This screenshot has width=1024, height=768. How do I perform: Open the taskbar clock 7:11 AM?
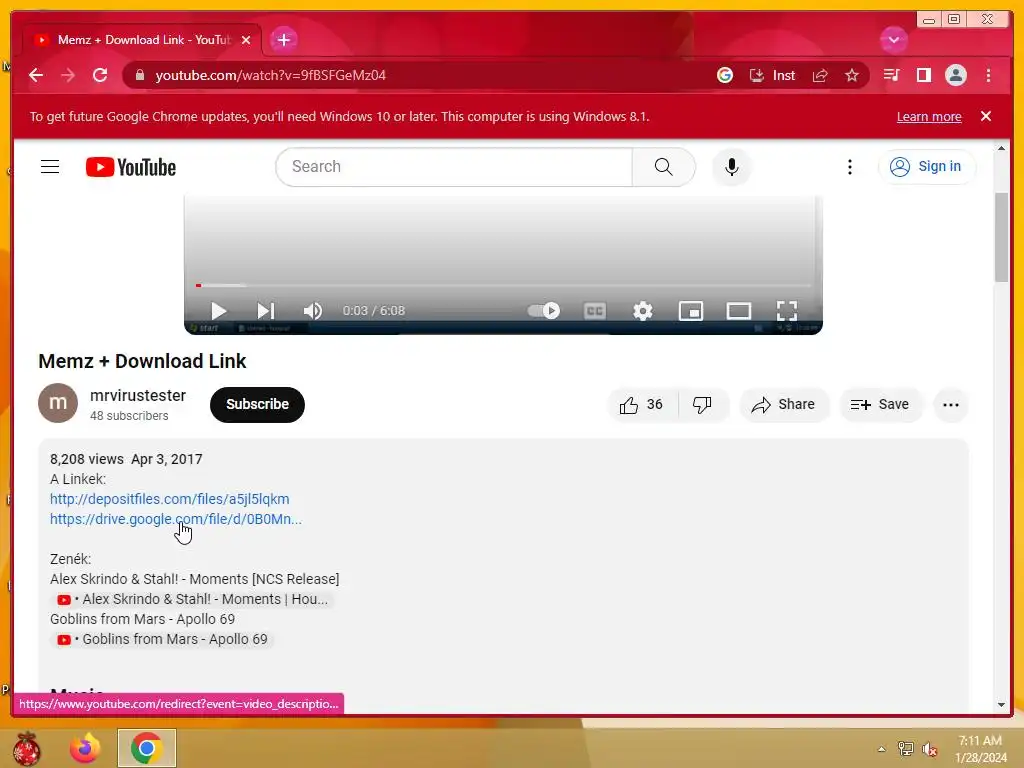click(980, 749)
